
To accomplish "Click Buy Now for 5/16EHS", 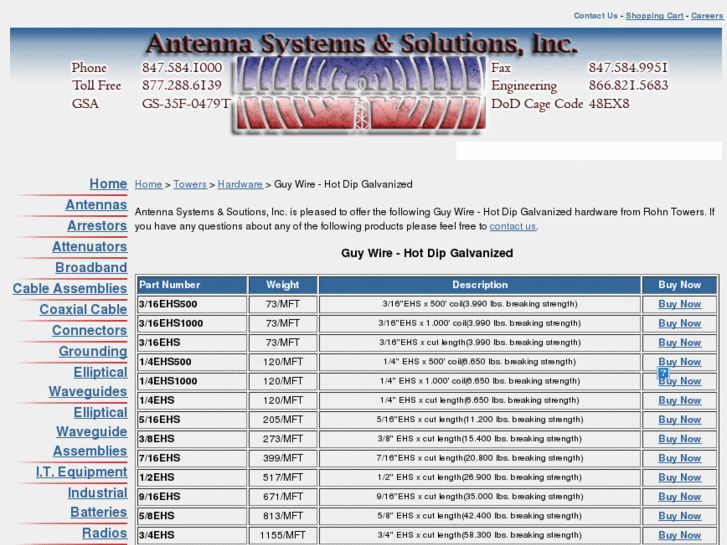I will [679, 420].
